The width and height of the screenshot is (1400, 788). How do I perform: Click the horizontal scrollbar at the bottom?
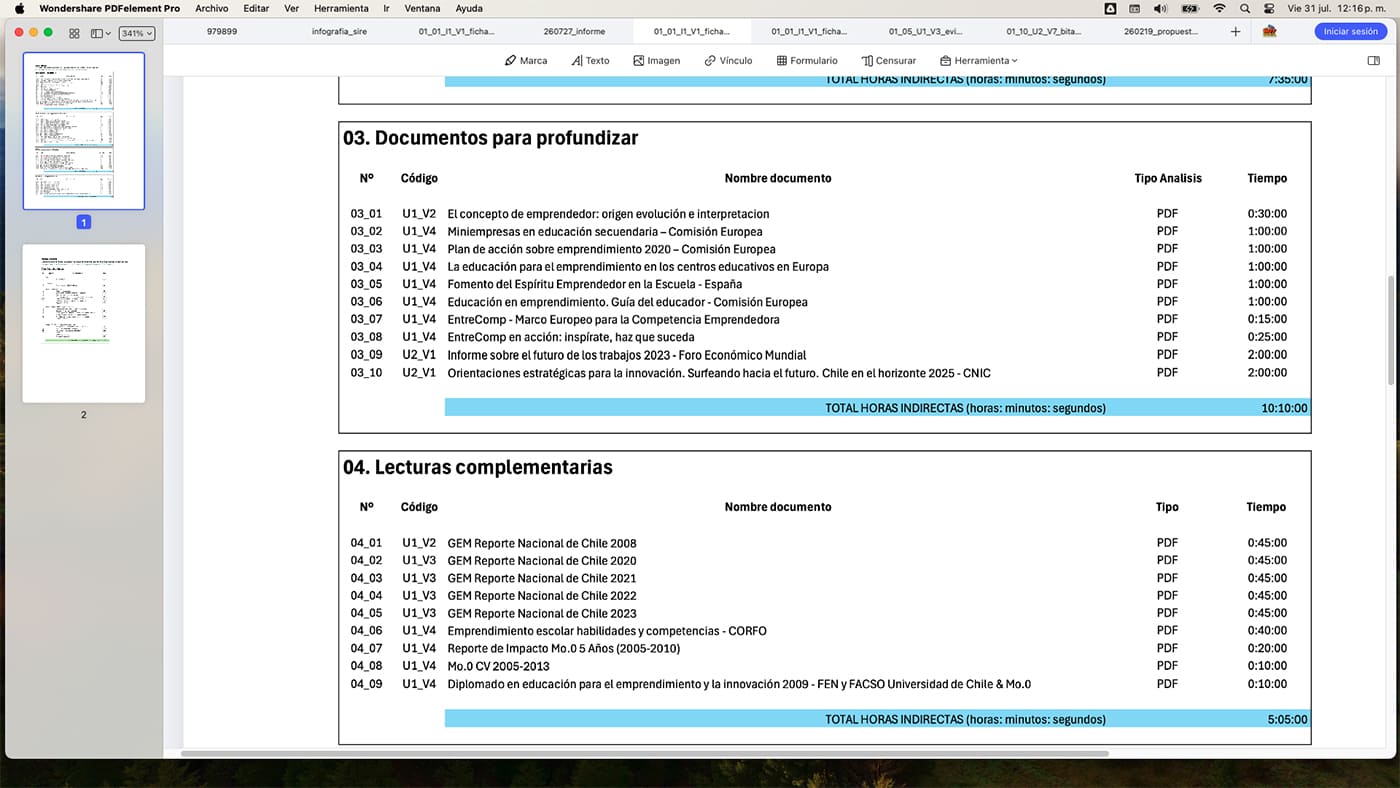tap(644, 753)
